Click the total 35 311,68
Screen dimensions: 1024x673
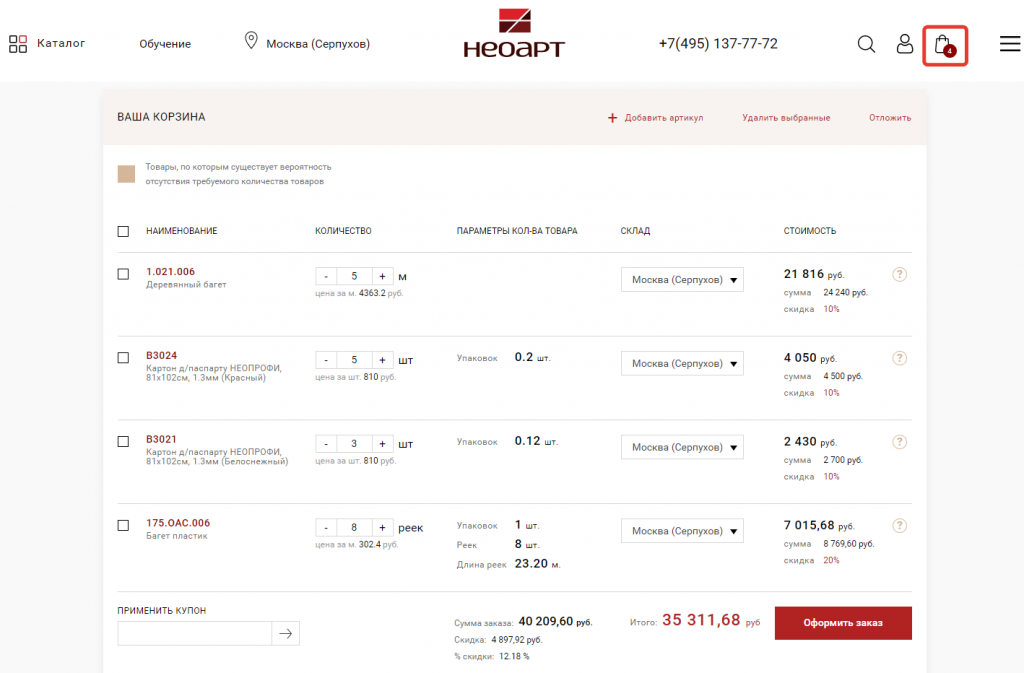[701, 620]
